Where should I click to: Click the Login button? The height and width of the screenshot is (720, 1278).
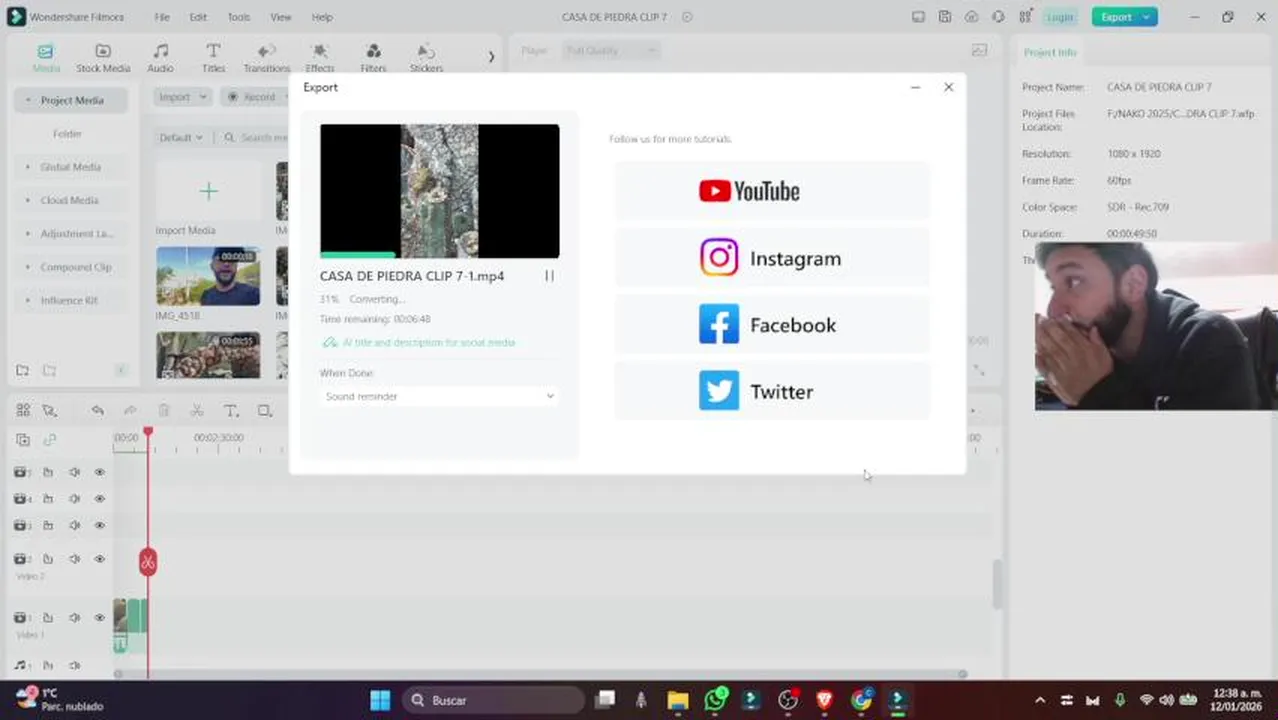click(1060, 17)
